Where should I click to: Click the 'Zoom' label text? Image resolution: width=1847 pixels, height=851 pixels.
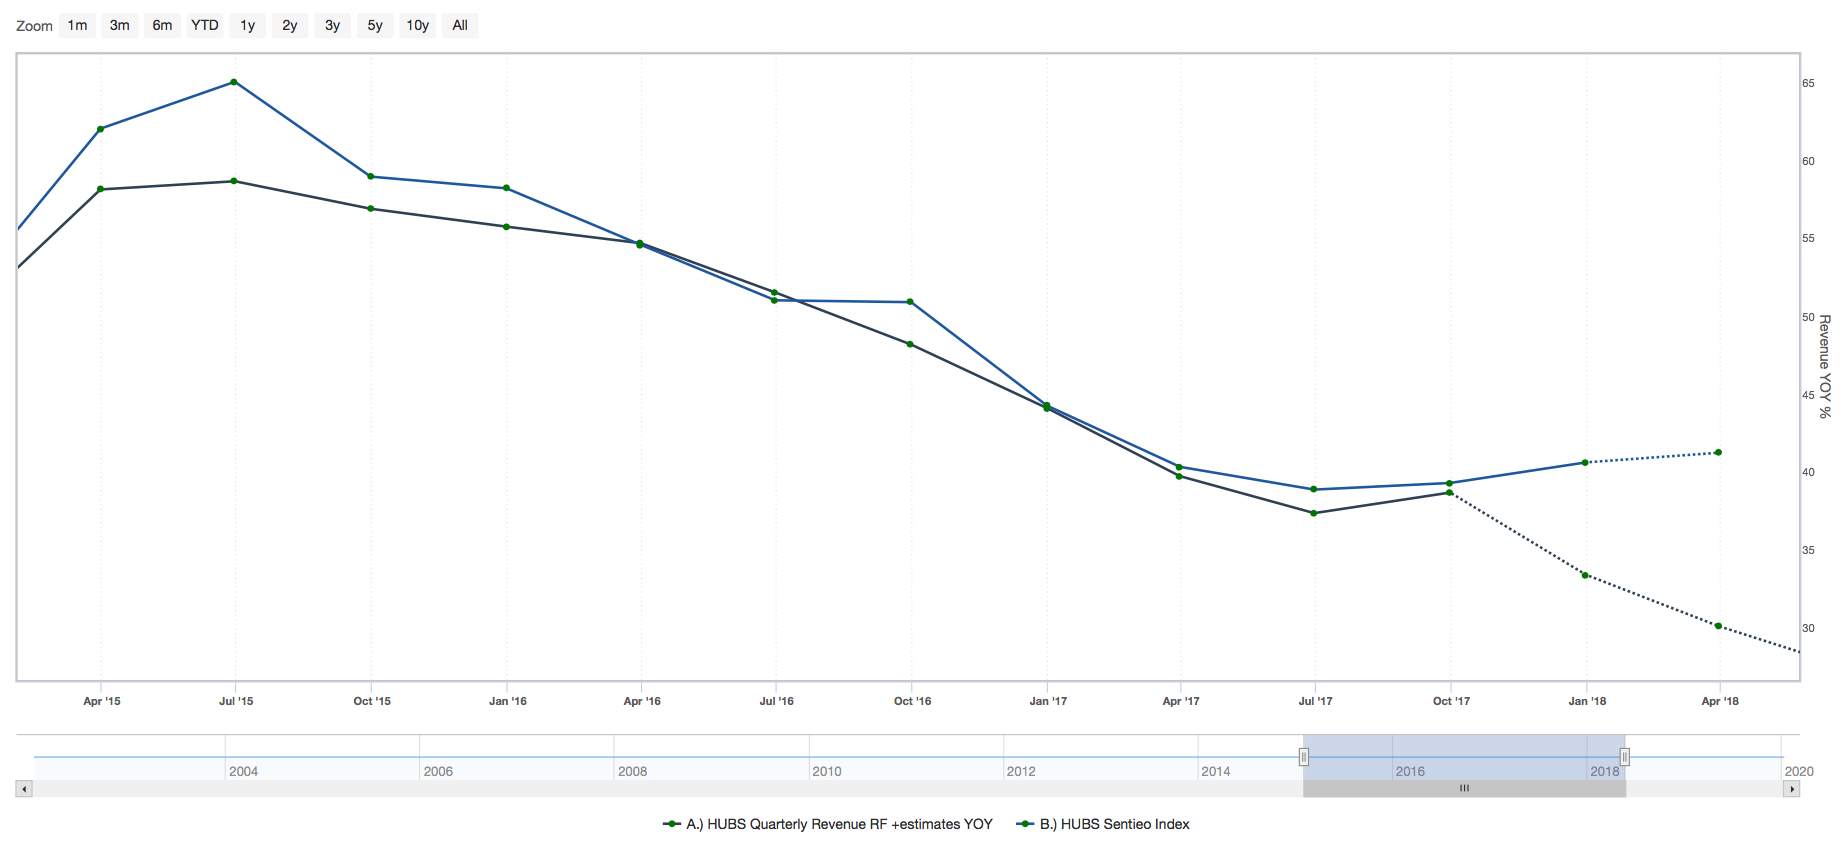click(x=34, y=26)
